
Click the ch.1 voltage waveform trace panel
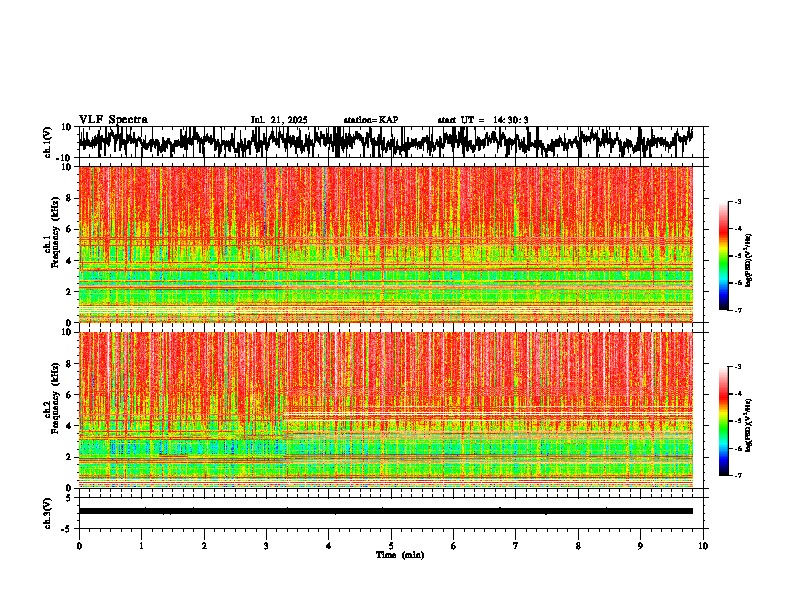[391, 142]
